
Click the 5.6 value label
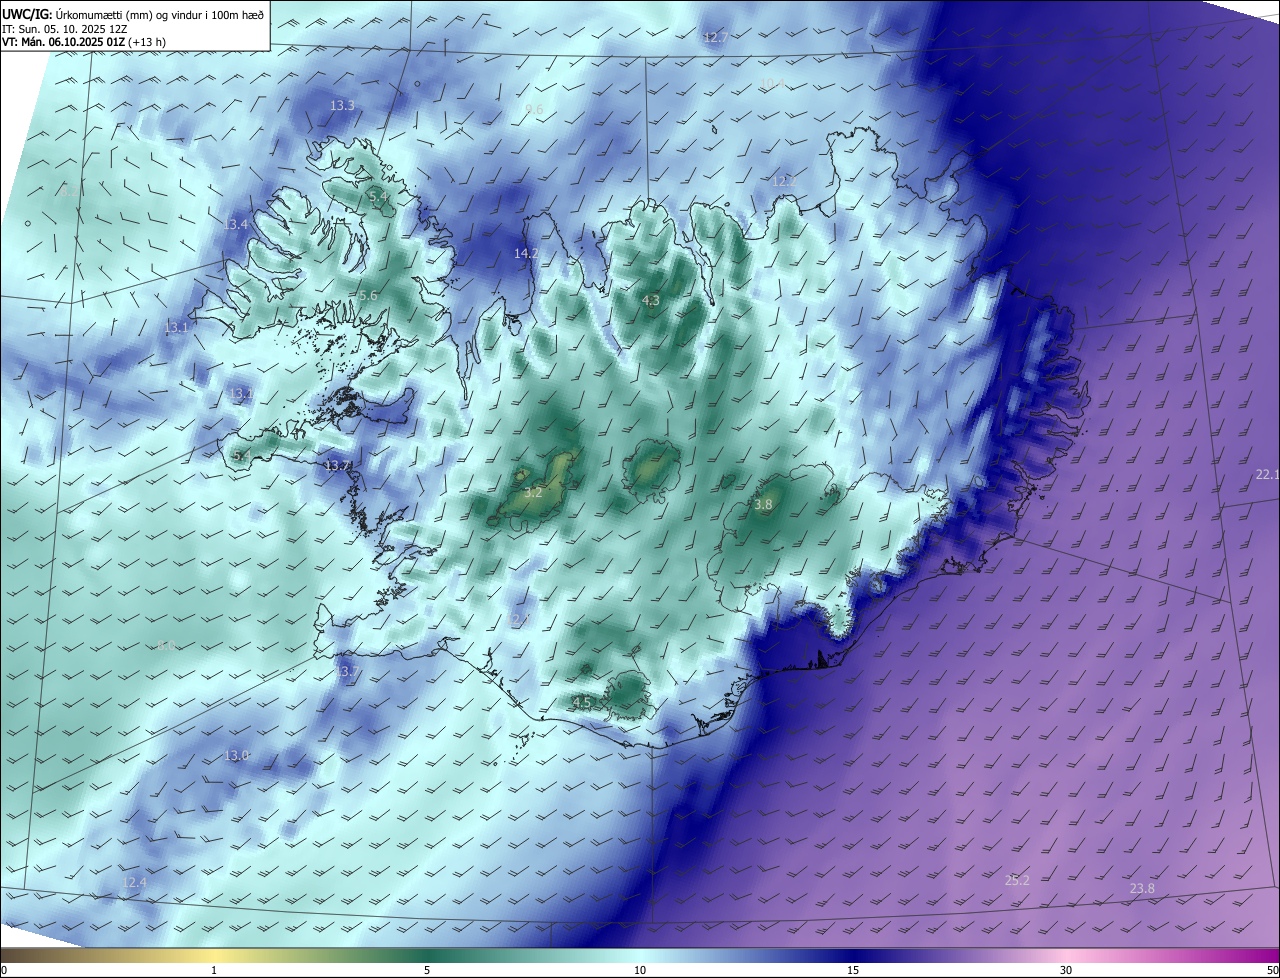pyautogui.click(x=368, y=296)
